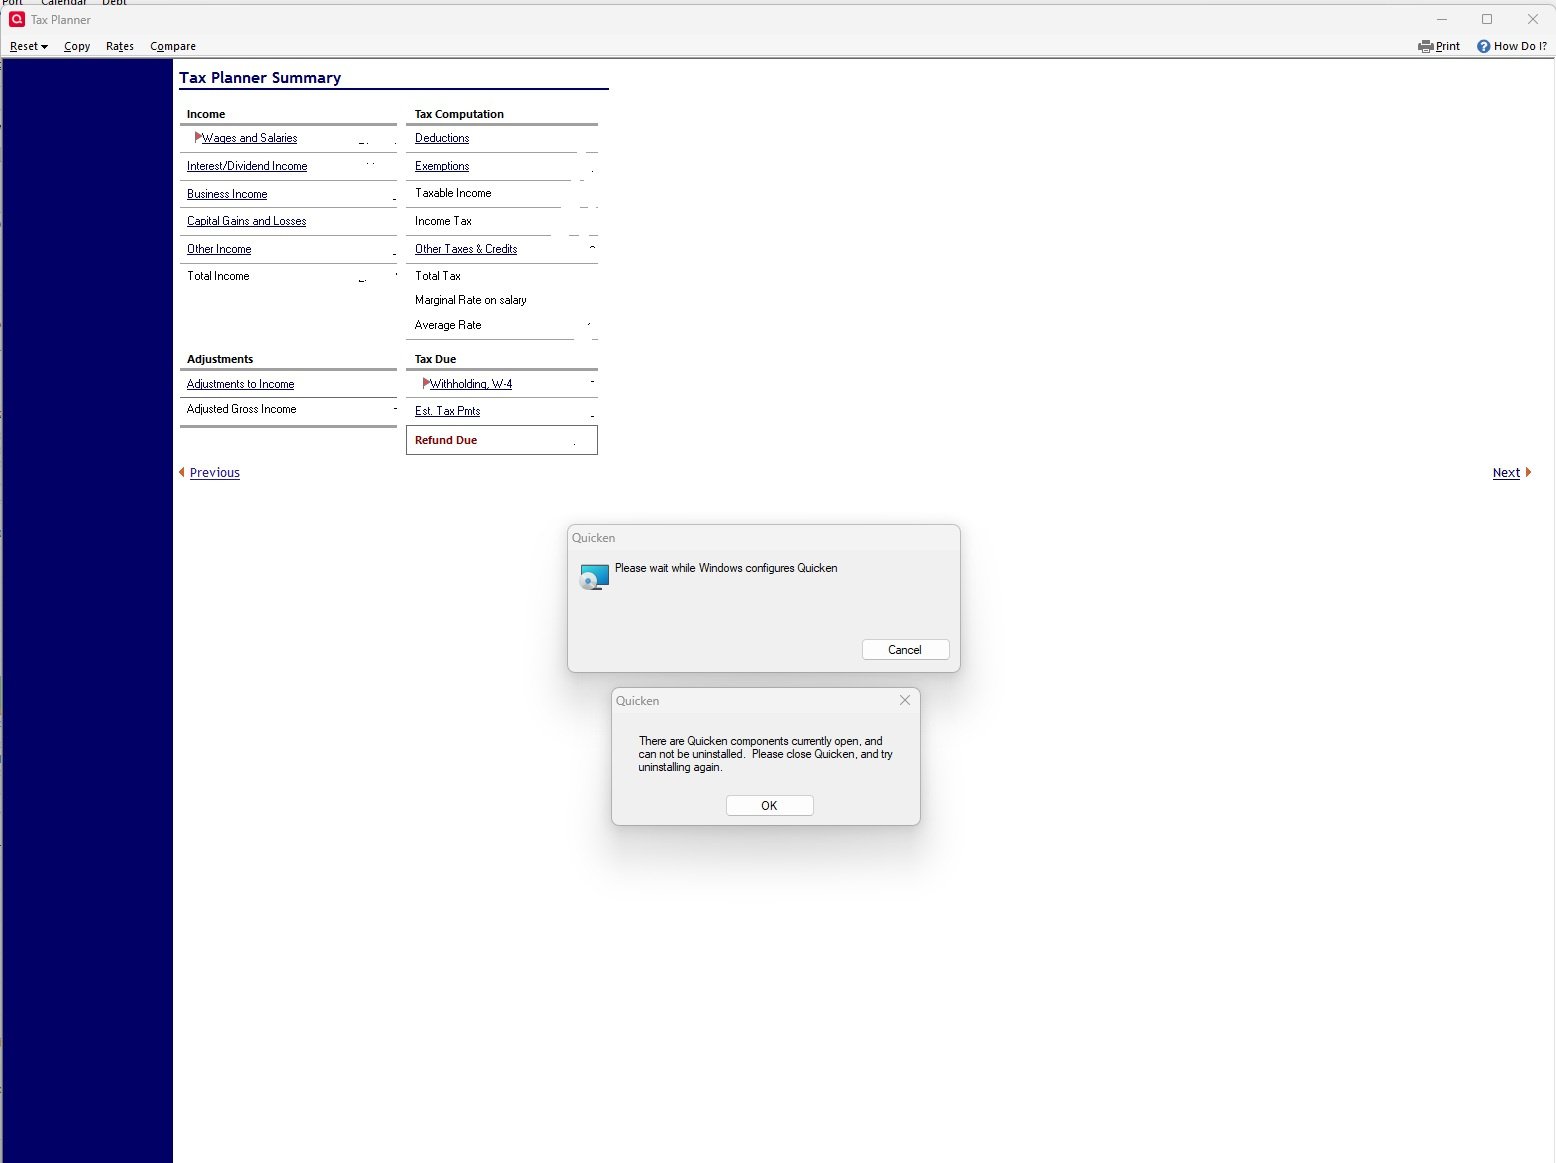Screen dimensions: 1556x1163
Task: Click the How Do I? help label
Action: click(x=1520, y=46)
